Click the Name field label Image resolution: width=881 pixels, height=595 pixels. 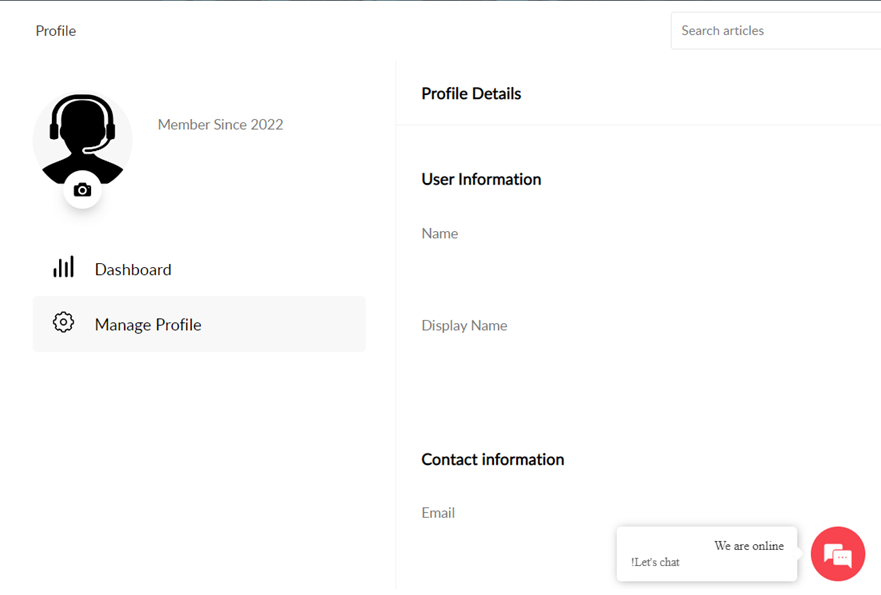[x=440, y=234]
